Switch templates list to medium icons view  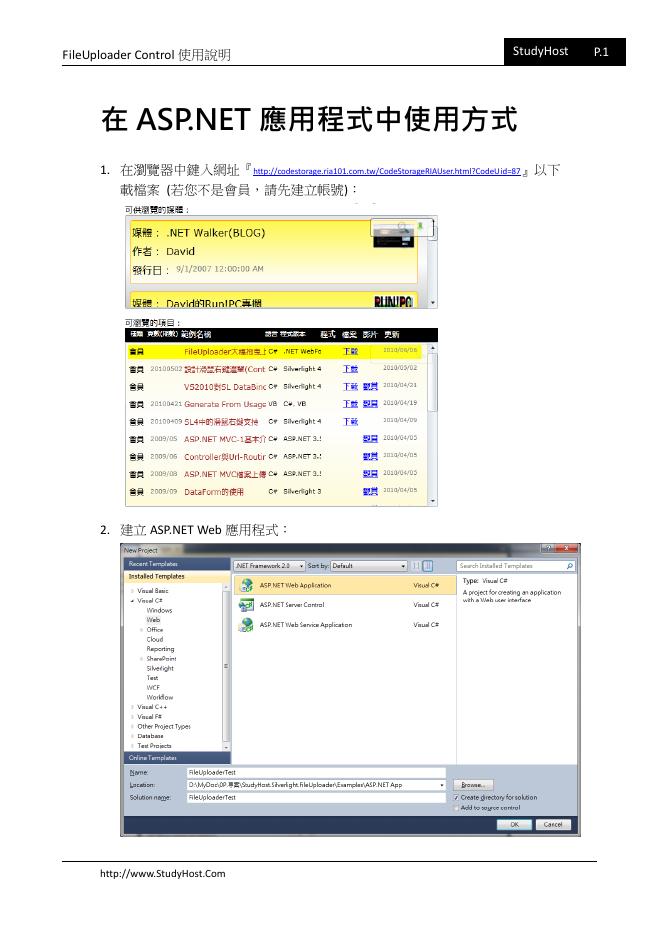427,565
